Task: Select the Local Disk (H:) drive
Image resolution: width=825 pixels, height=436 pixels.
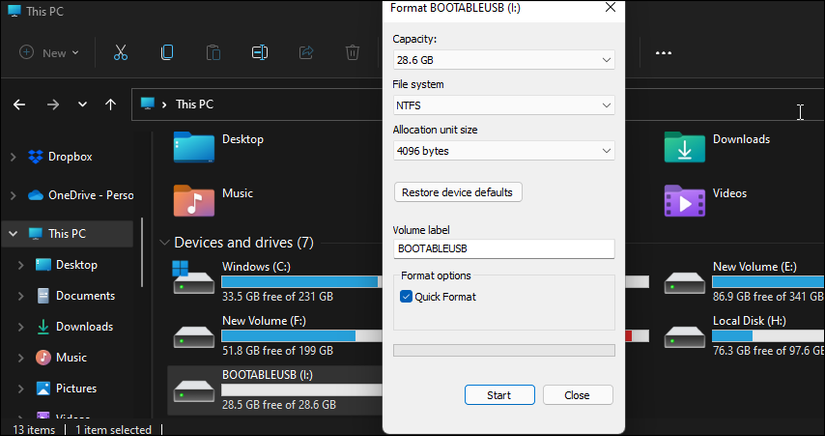Action: [x=743, y=336]
